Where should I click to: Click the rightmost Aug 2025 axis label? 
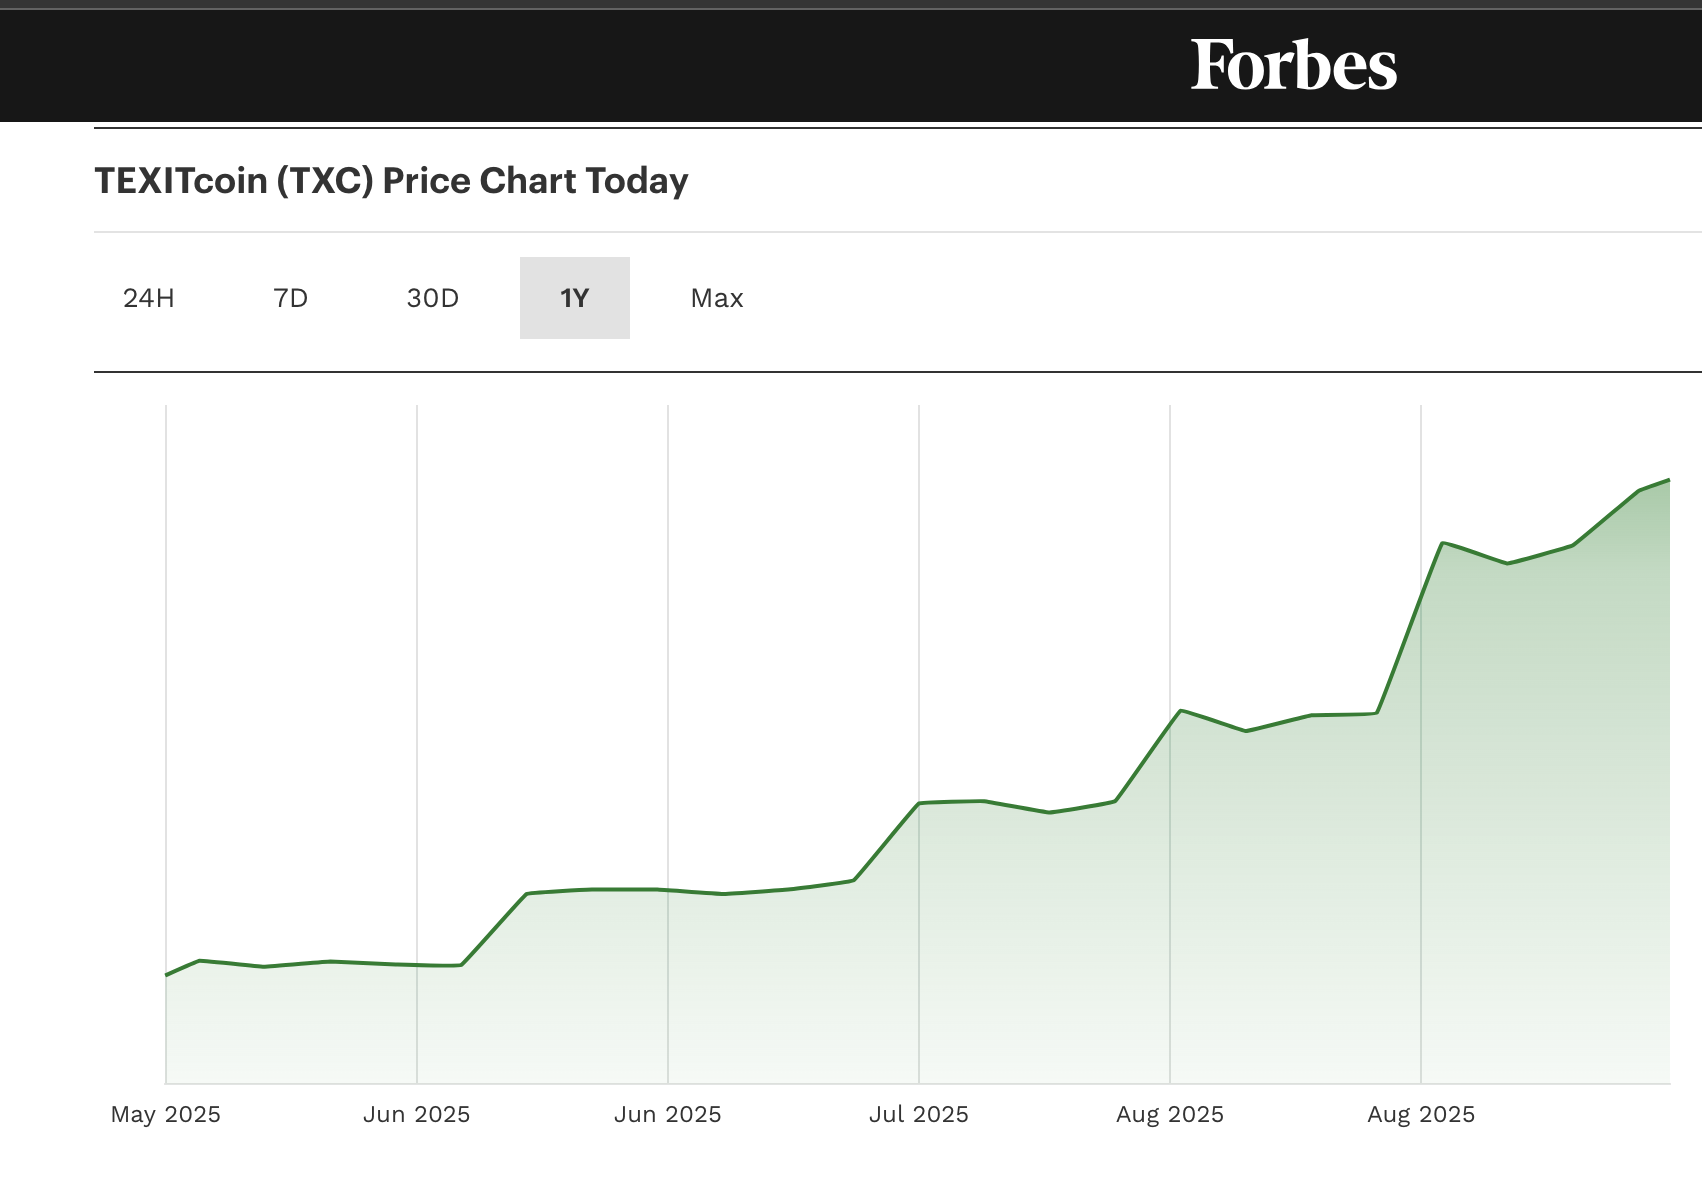click(1421, 1114)
